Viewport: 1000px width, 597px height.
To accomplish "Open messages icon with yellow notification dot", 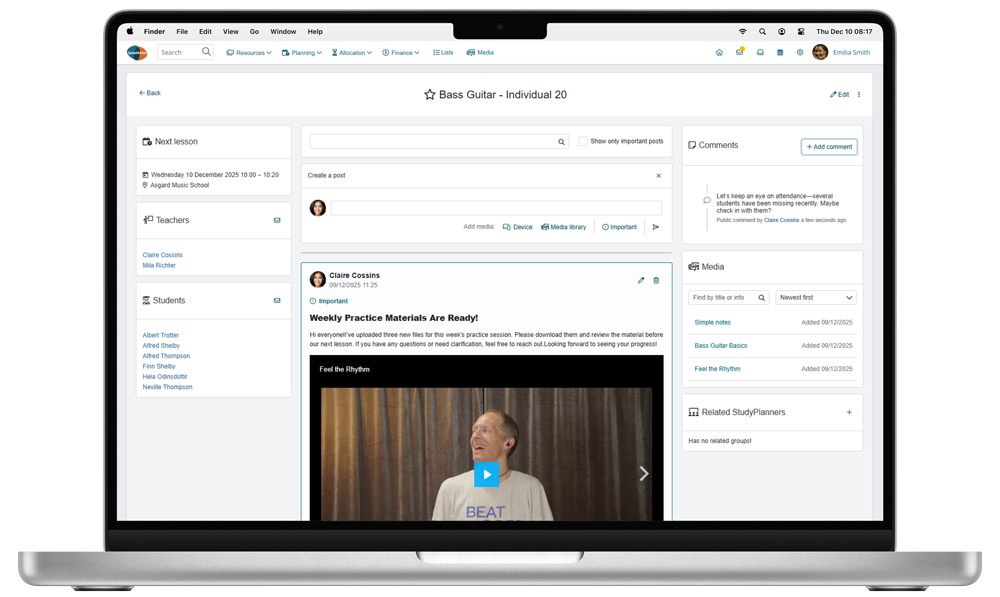I will tap(740, 52).
